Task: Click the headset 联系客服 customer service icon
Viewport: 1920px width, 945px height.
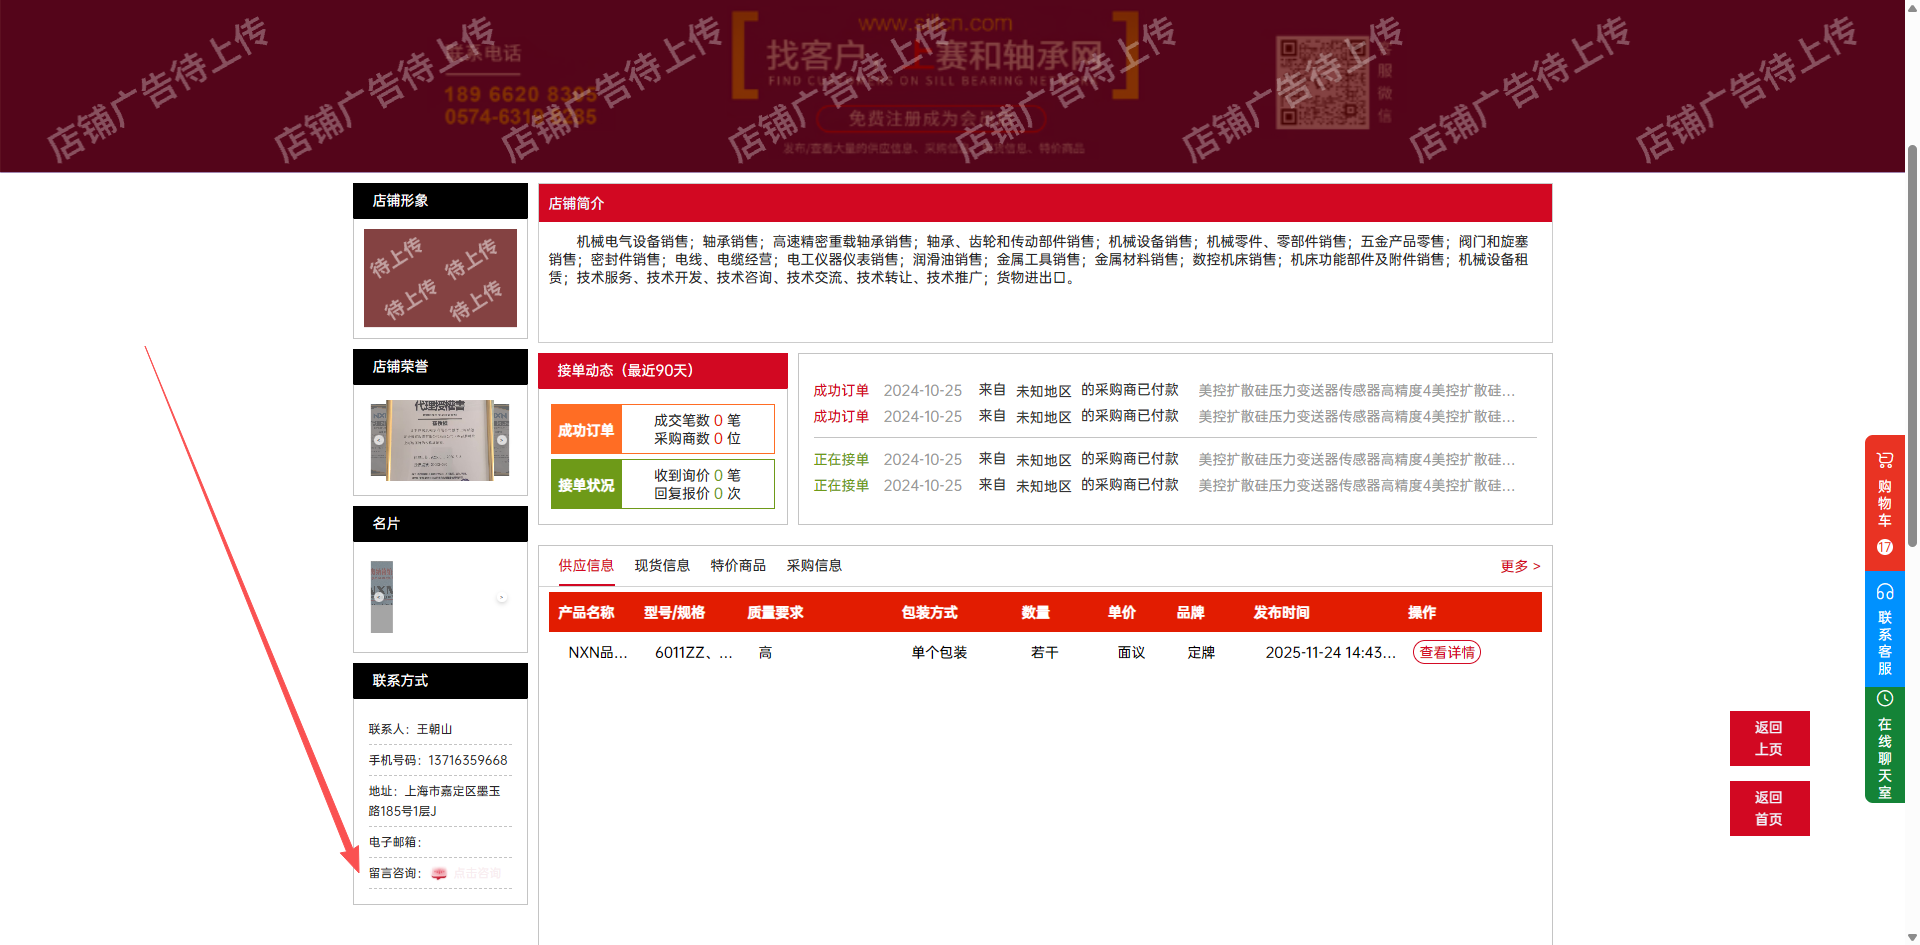Action: pyautogui.click(x=1885, y=592)
